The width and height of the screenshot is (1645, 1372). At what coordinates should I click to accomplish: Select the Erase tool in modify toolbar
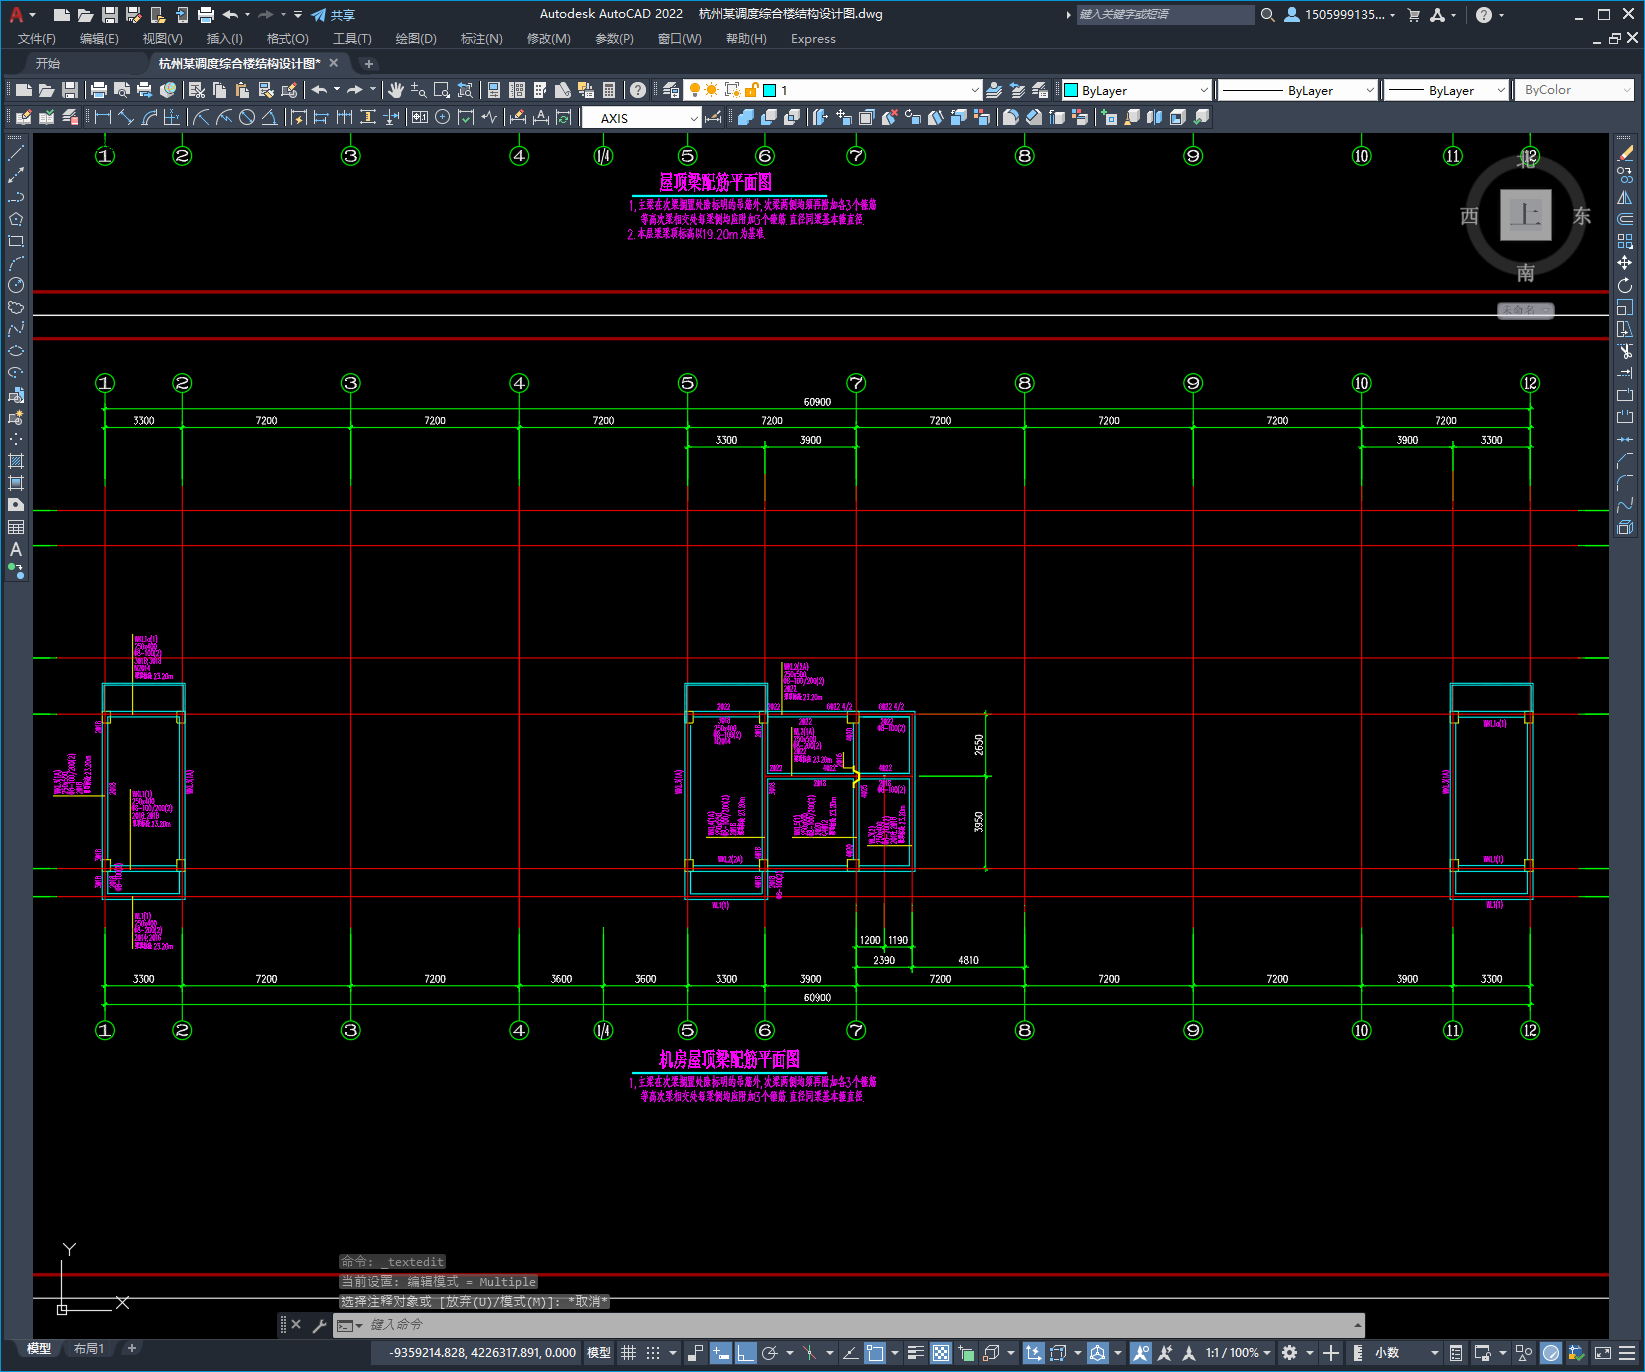[x=1625, y=154]
